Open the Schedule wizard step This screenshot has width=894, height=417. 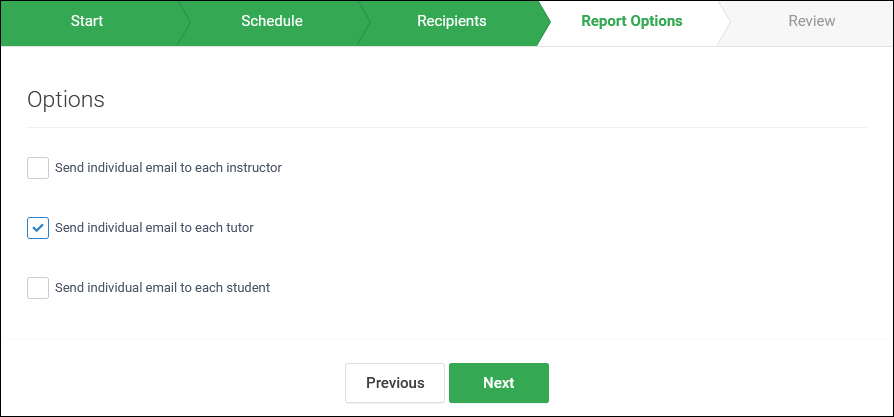(271, 21)
